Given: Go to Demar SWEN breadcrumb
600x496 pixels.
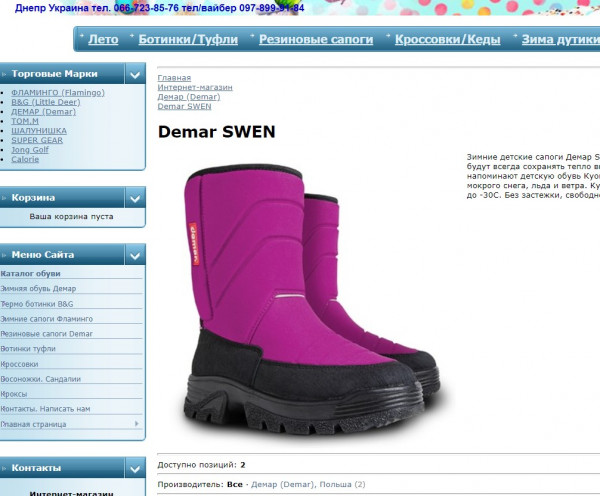Looking at the screenshot, I should (x=184, y=106).
